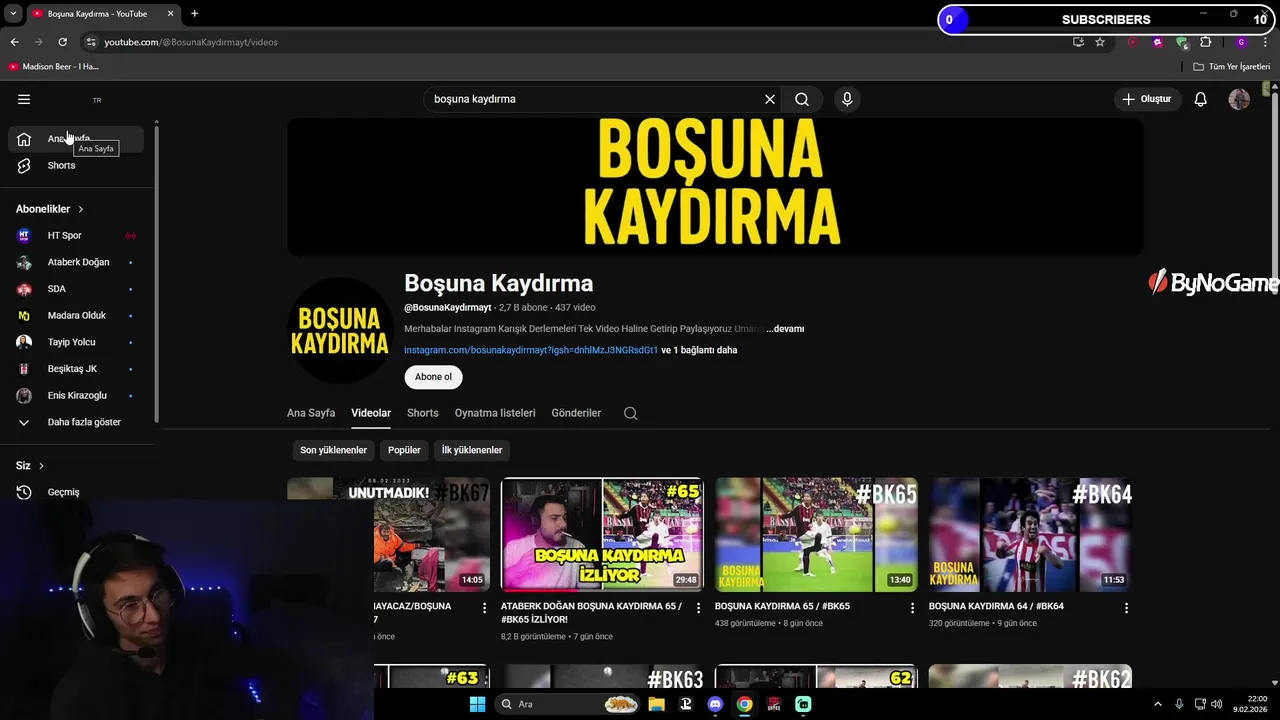Open the Windows Start menu
This screenshot has height=720, width=1280.
coord(477,704)
